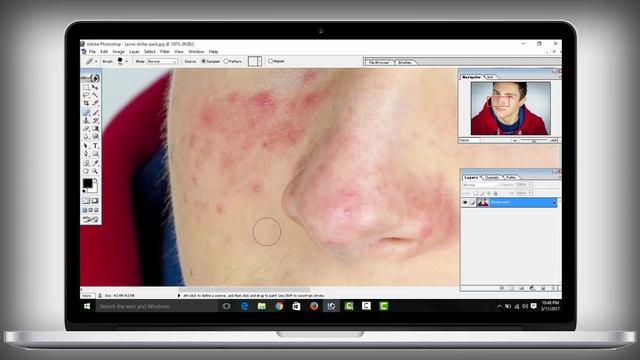Enable the Aligned checkbox
Screen dimensions: 640x360
point(270,61)
